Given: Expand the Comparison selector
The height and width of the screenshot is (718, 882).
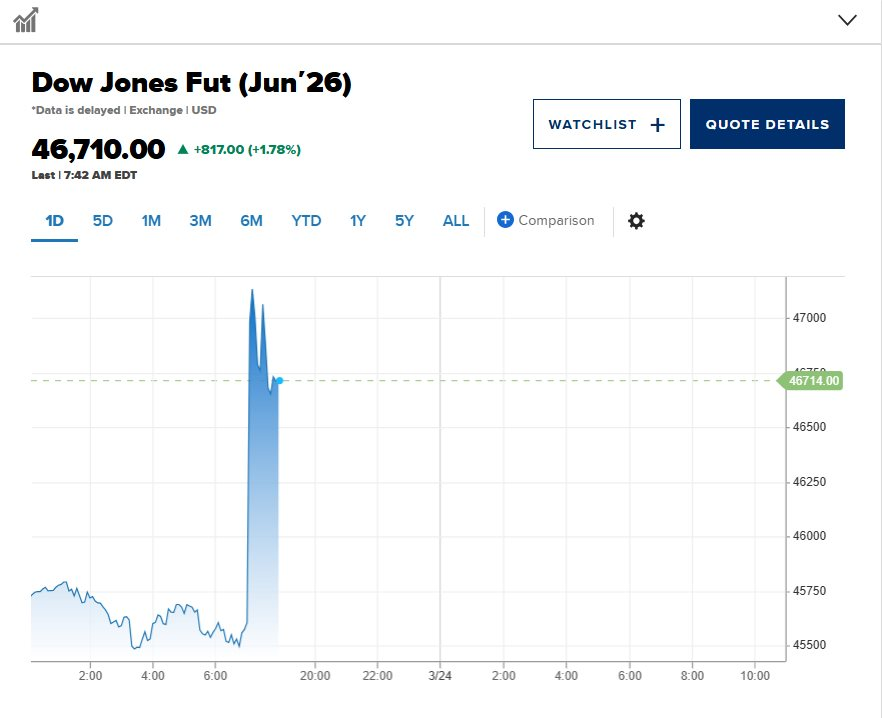Looking at the screenshot, I should click(547, 220).
